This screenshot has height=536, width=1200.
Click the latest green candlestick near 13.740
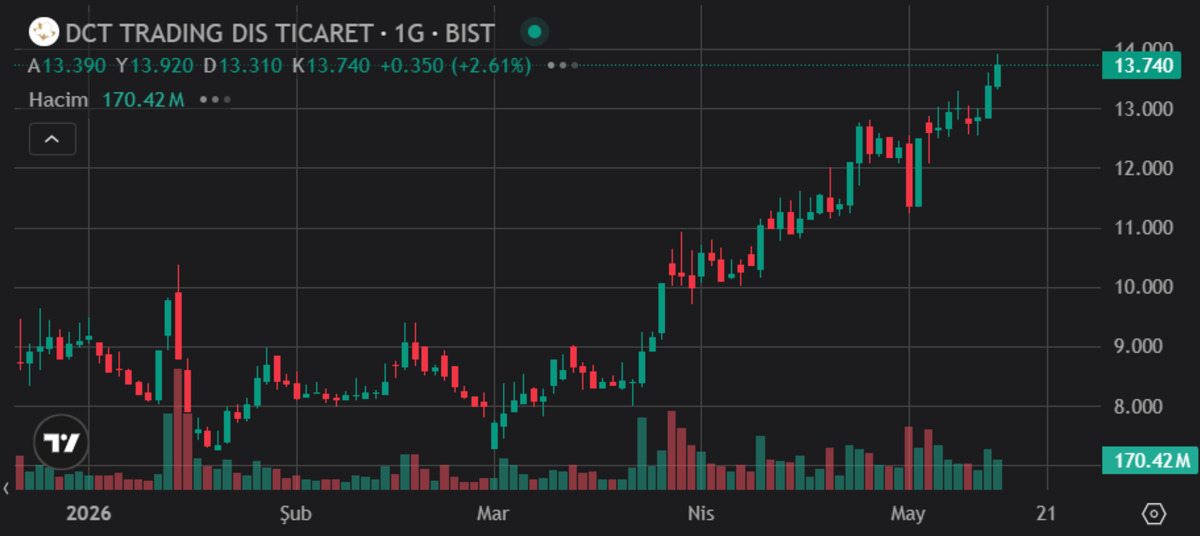point(997,75)
